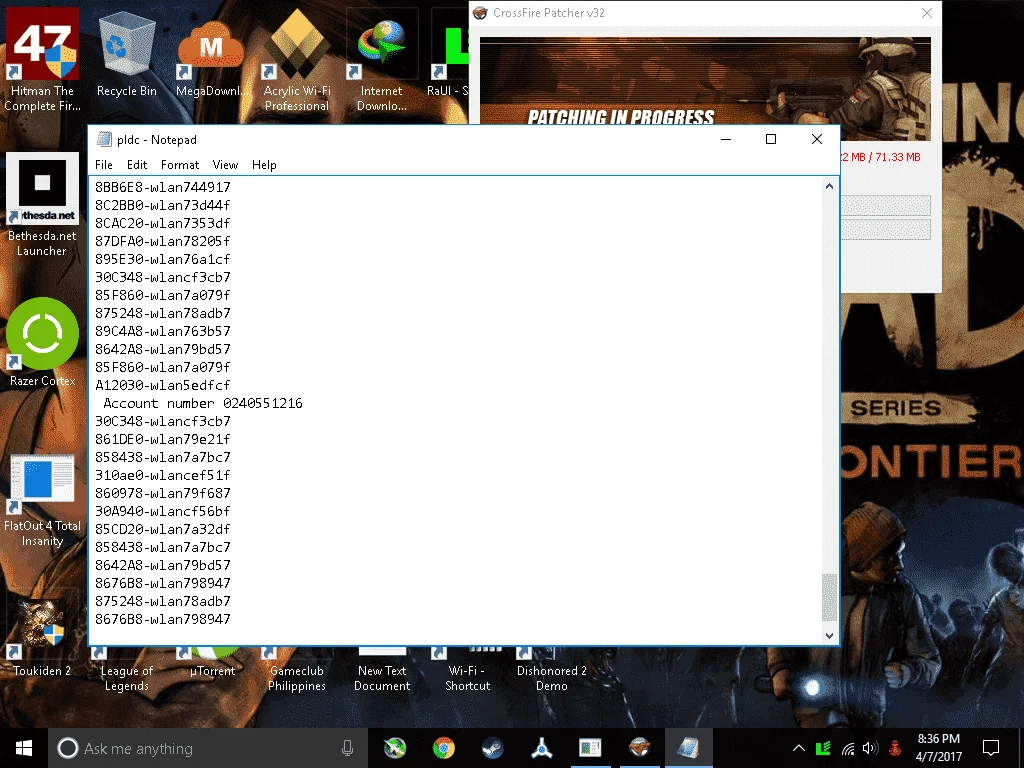The image size is (1024, 768).
Task: Open Notepad View menu
Action: [225, 165]
